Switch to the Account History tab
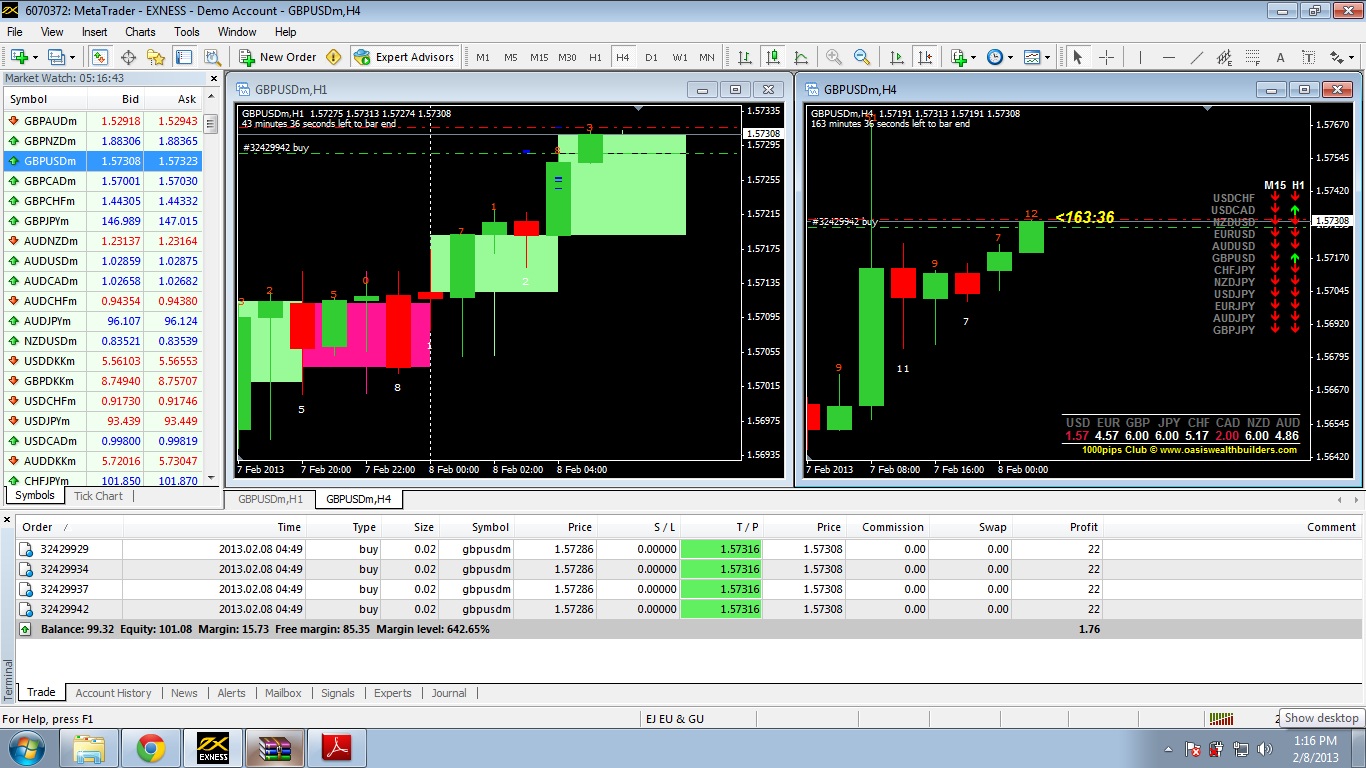 tap(113, 693)
